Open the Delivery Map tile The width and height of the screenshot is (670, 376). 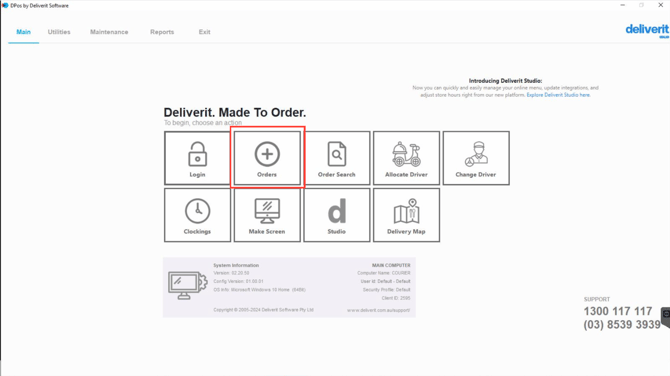point(406,215)
